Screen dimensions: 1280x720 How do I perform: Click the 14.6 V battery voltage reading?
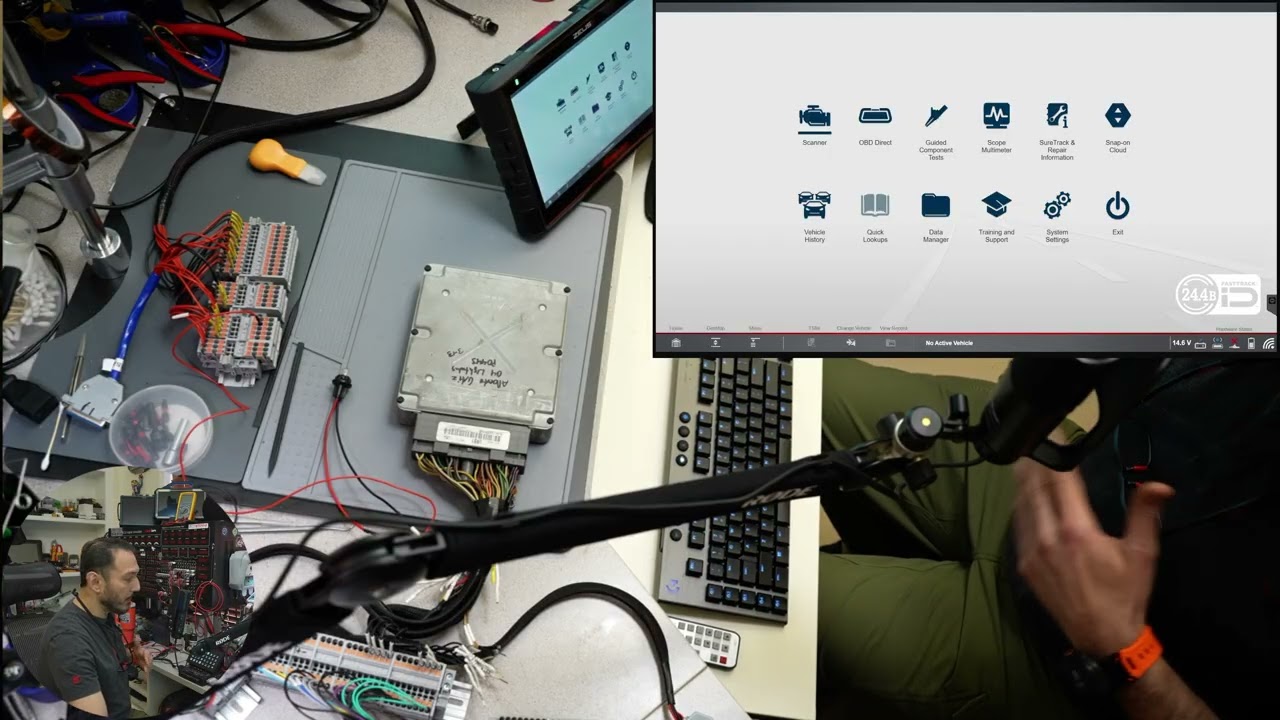(x=1181, y=343)
